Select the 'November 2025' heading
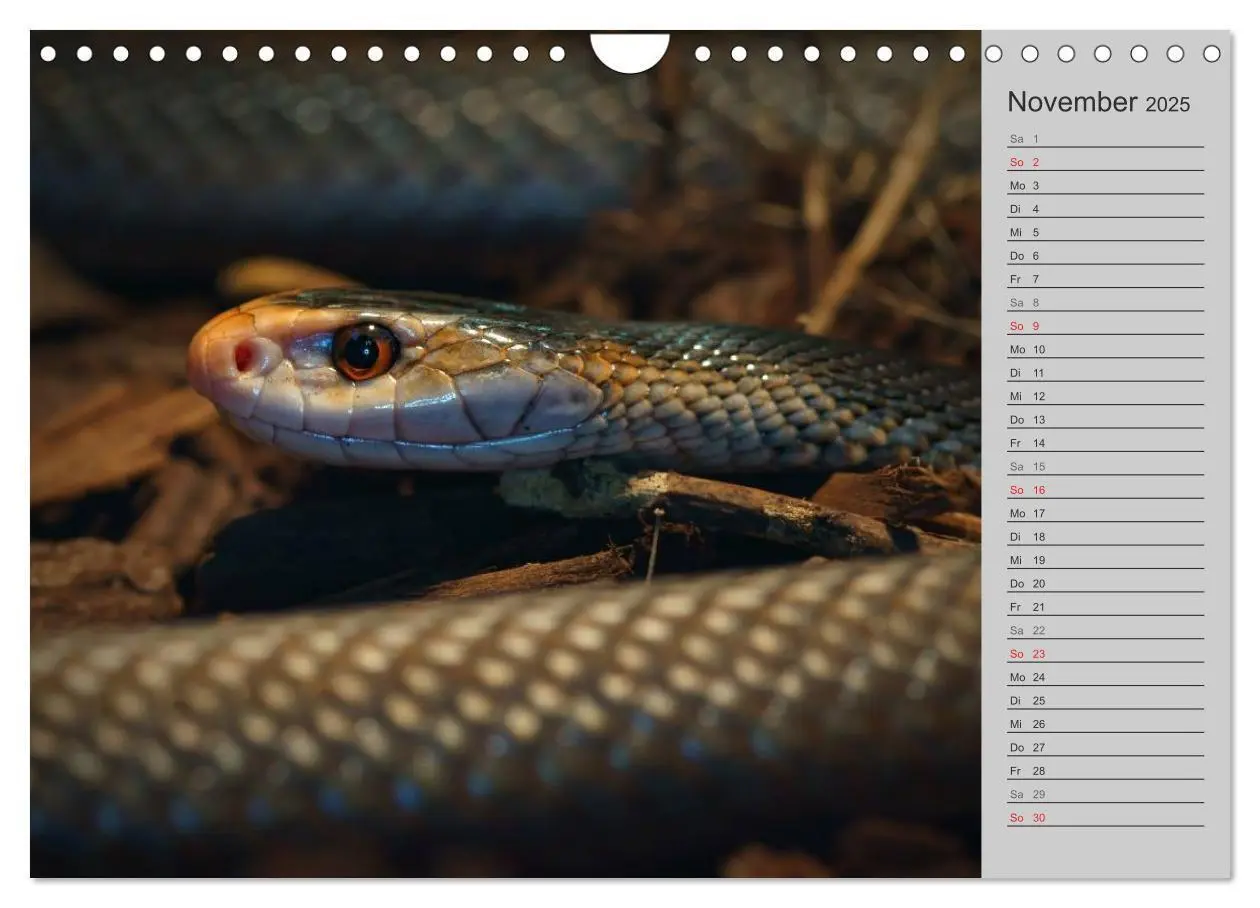Viewport: 1260px width, 908px height. click(1098, 103)
